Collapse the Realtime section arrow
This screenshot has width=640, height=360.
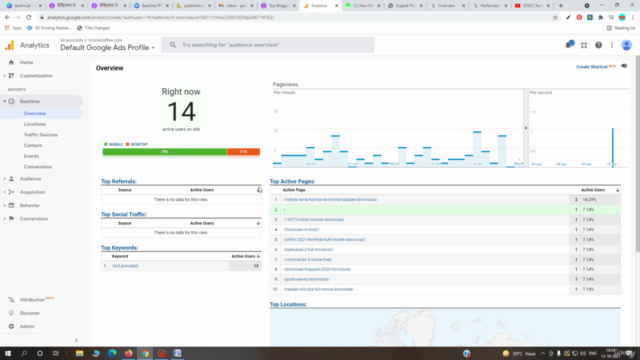(x=4, y=101)
